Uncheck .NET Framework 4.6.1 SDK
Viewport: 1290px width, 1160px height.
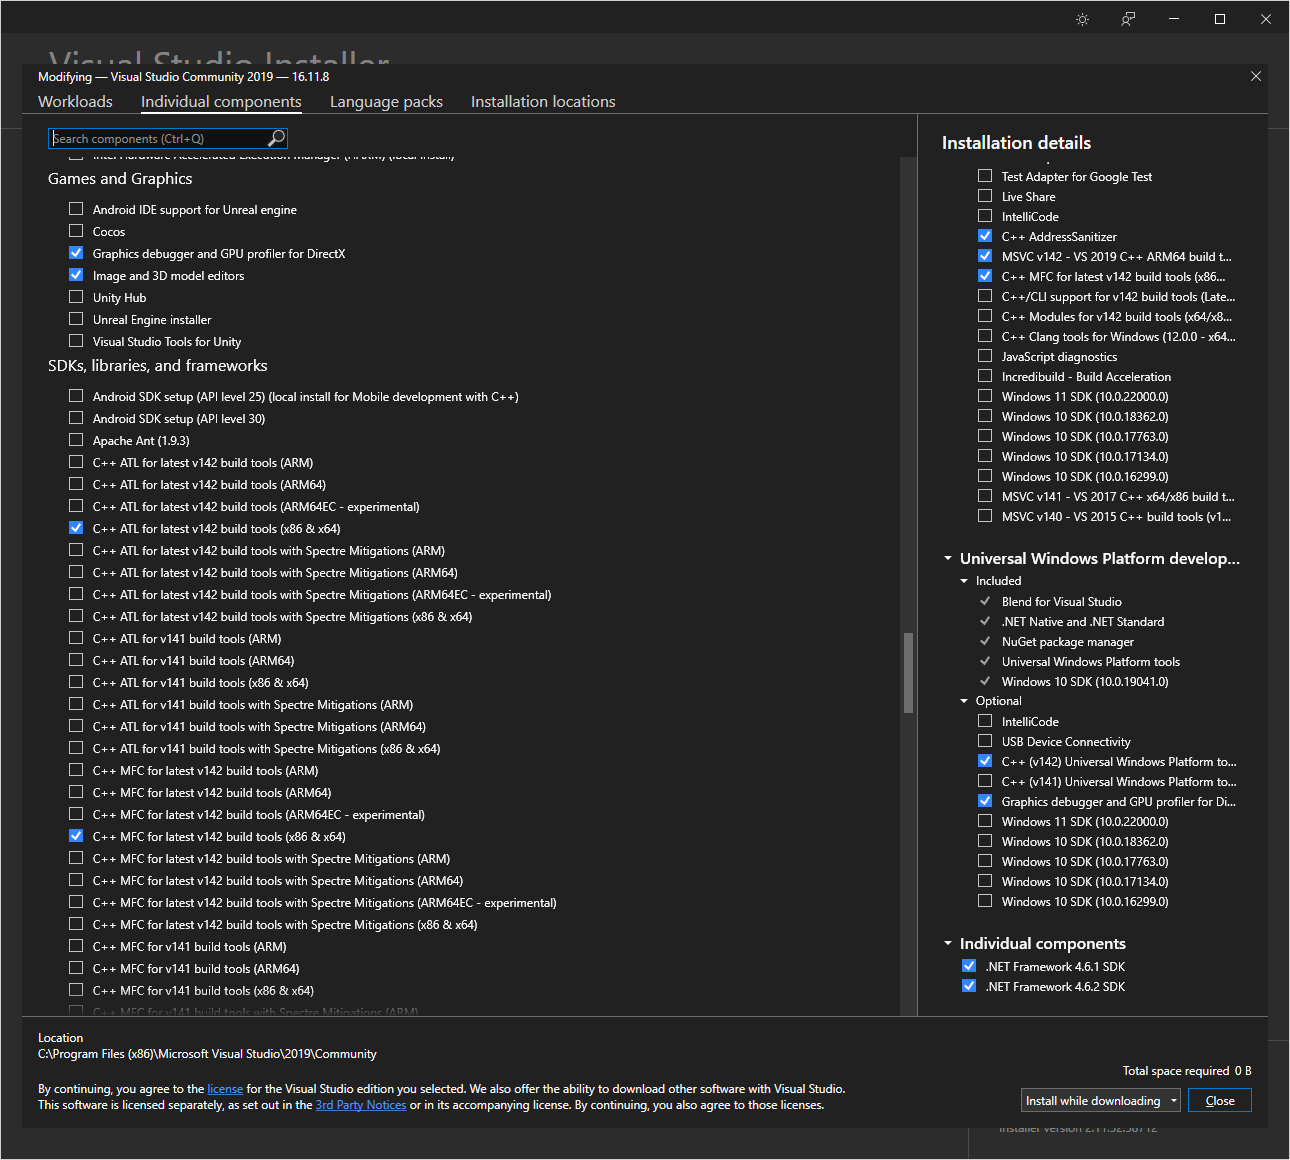click(x=969, y=966)
